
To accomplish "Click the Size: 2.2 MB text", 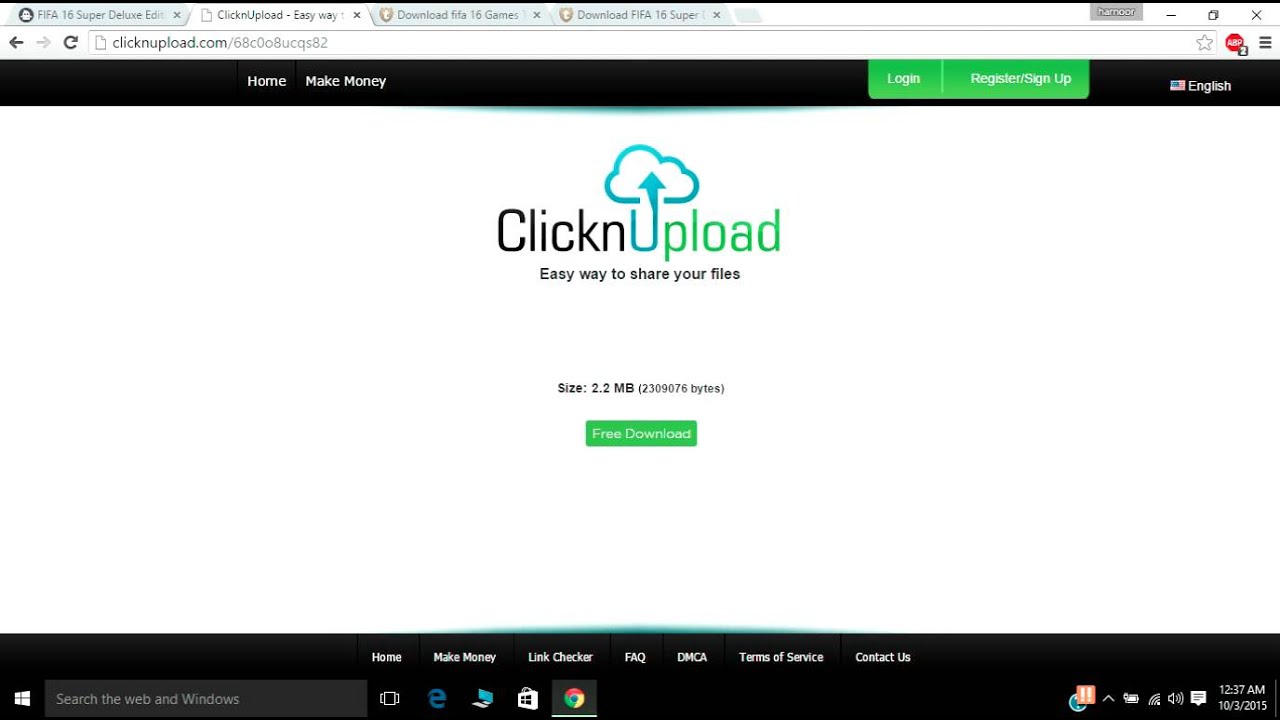I will pyautogui.click(x=596, y=388).
